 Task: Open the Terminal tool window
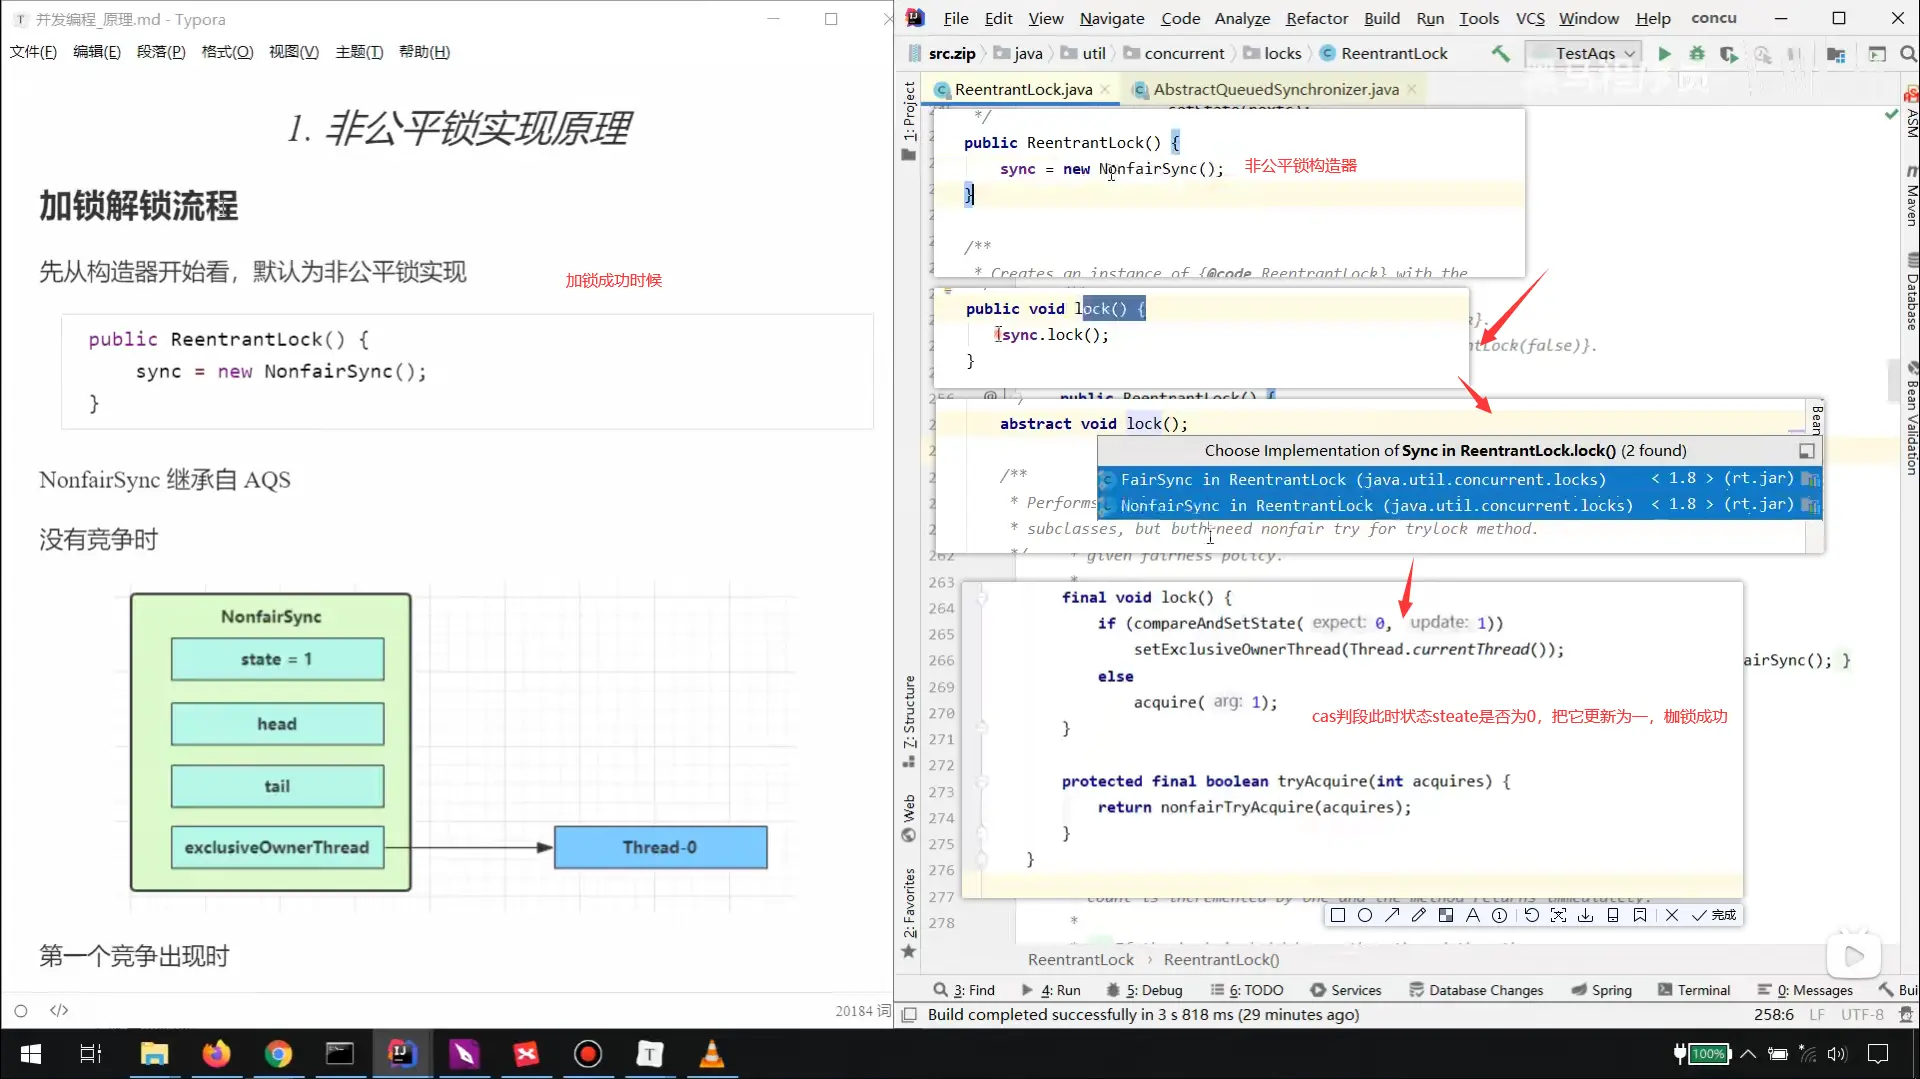[x=1694, y=990]
